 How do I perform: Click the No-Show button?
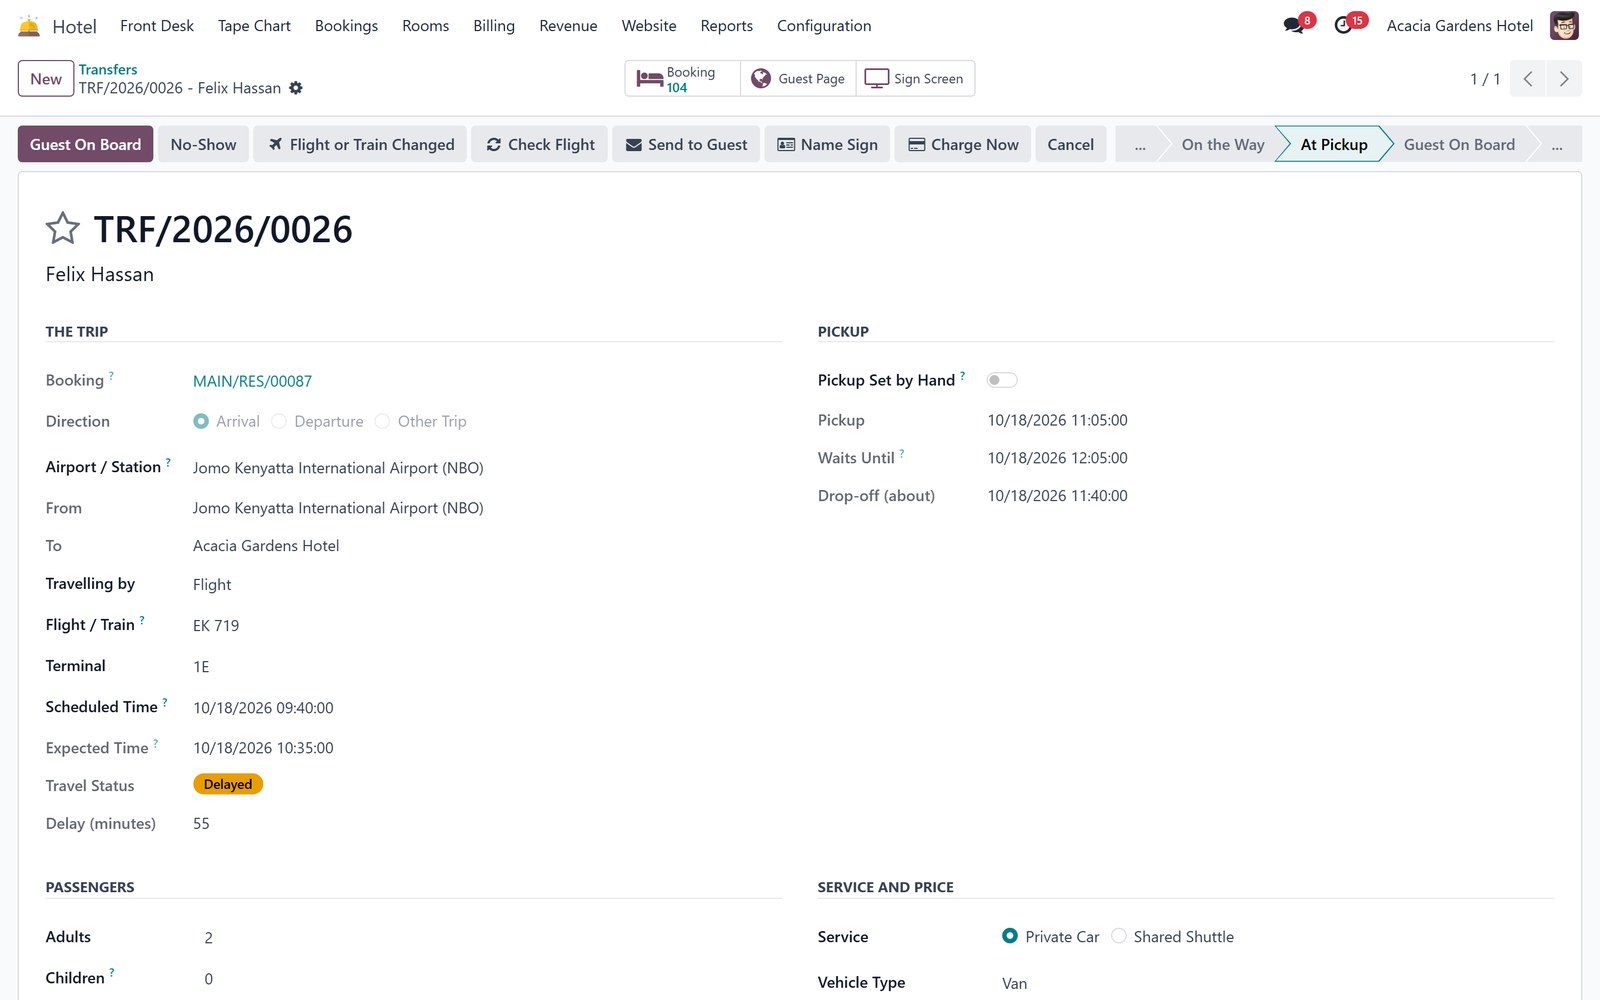[203, 144]
